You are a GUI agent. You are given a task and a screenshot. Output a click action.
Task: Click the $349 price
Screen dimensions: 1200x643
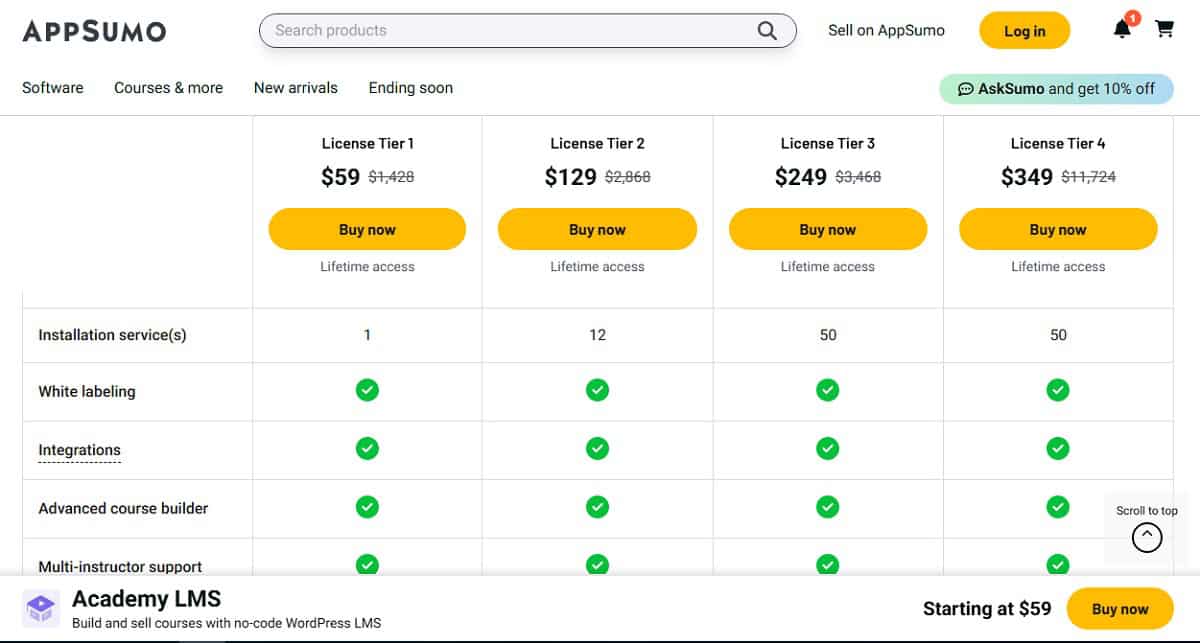coord(1027,177)
